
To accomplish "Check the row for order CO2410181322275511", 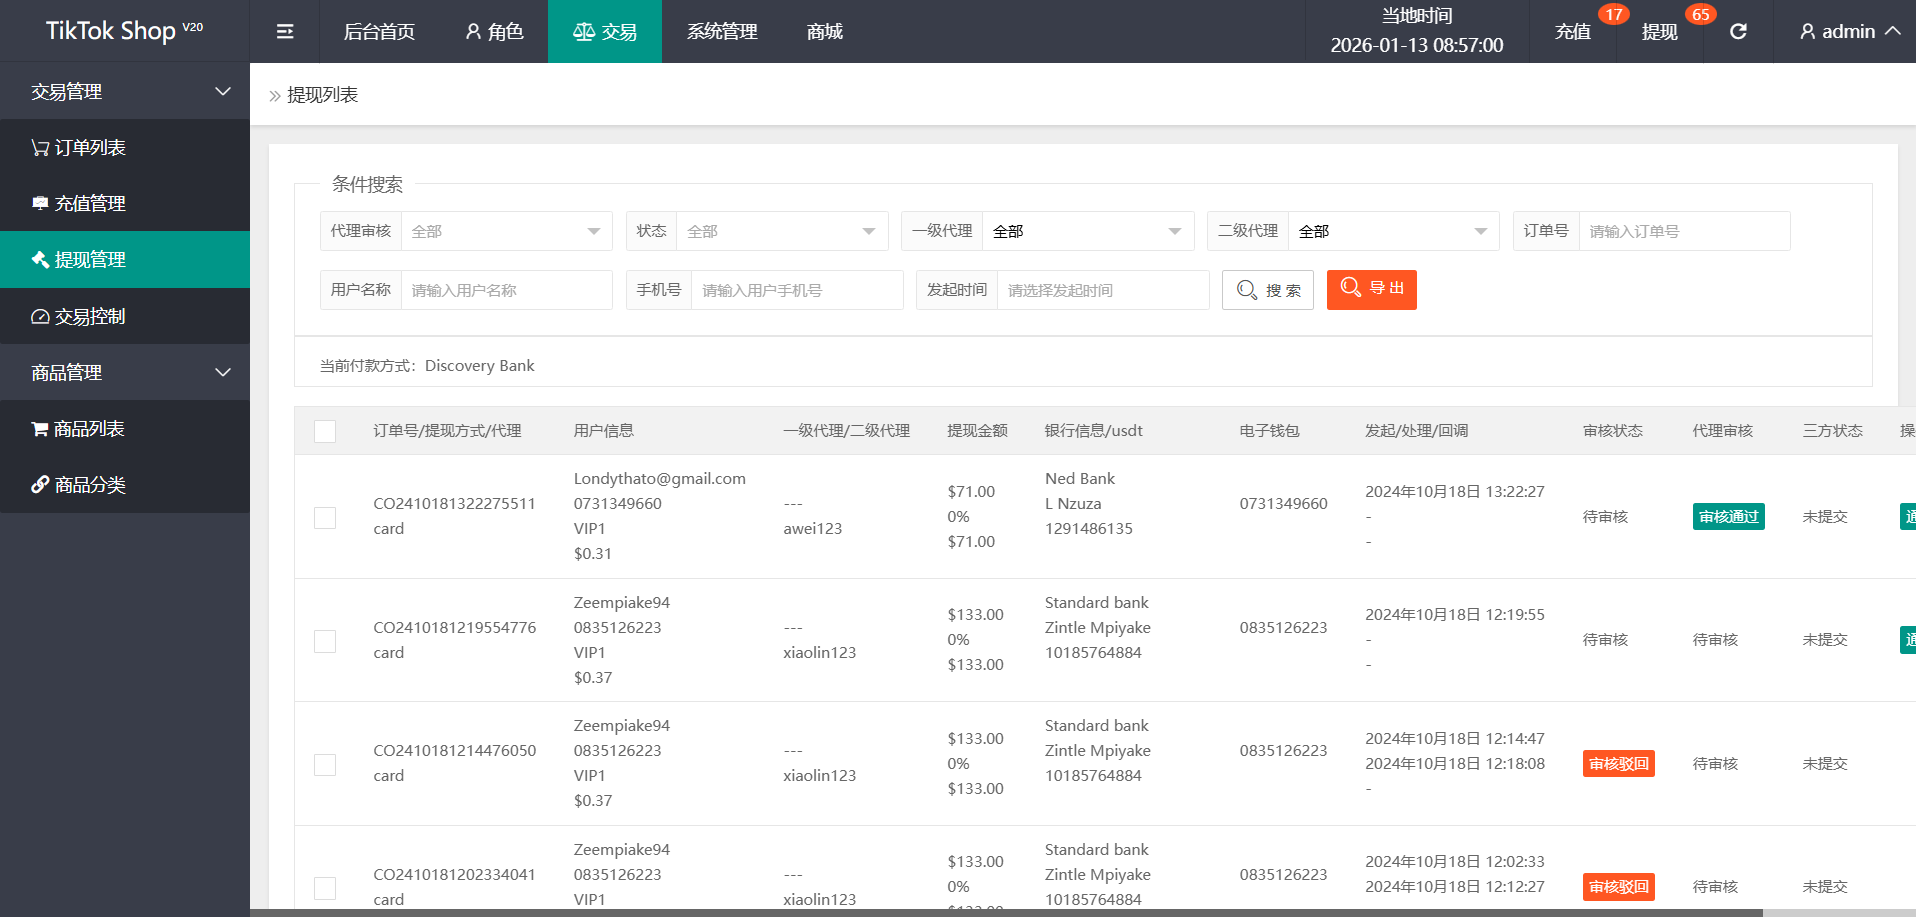I will pyautogui.click(x=325, y=517).
